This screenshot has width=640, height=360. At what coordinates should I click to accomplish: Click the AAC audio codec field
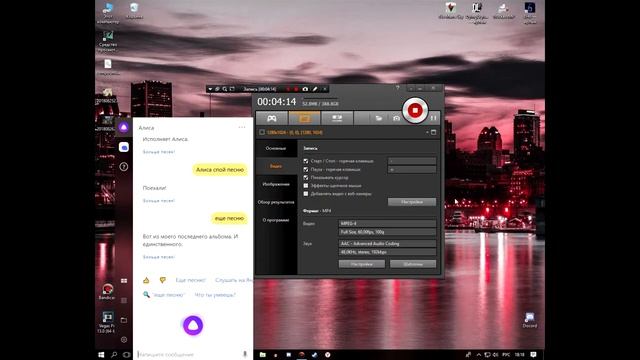coord(387,244)
